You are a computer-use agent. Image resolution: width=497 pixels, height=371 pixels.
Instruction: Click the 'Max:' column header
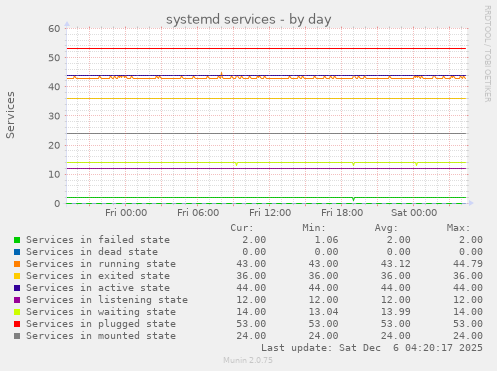coord(458,228)
